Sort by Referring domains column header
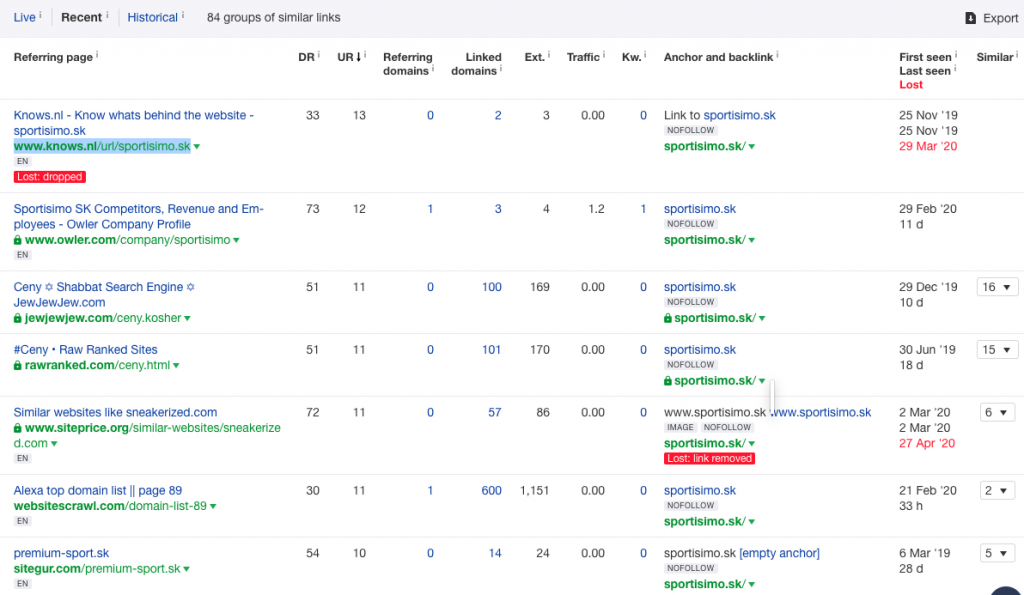 click(408, 64)
